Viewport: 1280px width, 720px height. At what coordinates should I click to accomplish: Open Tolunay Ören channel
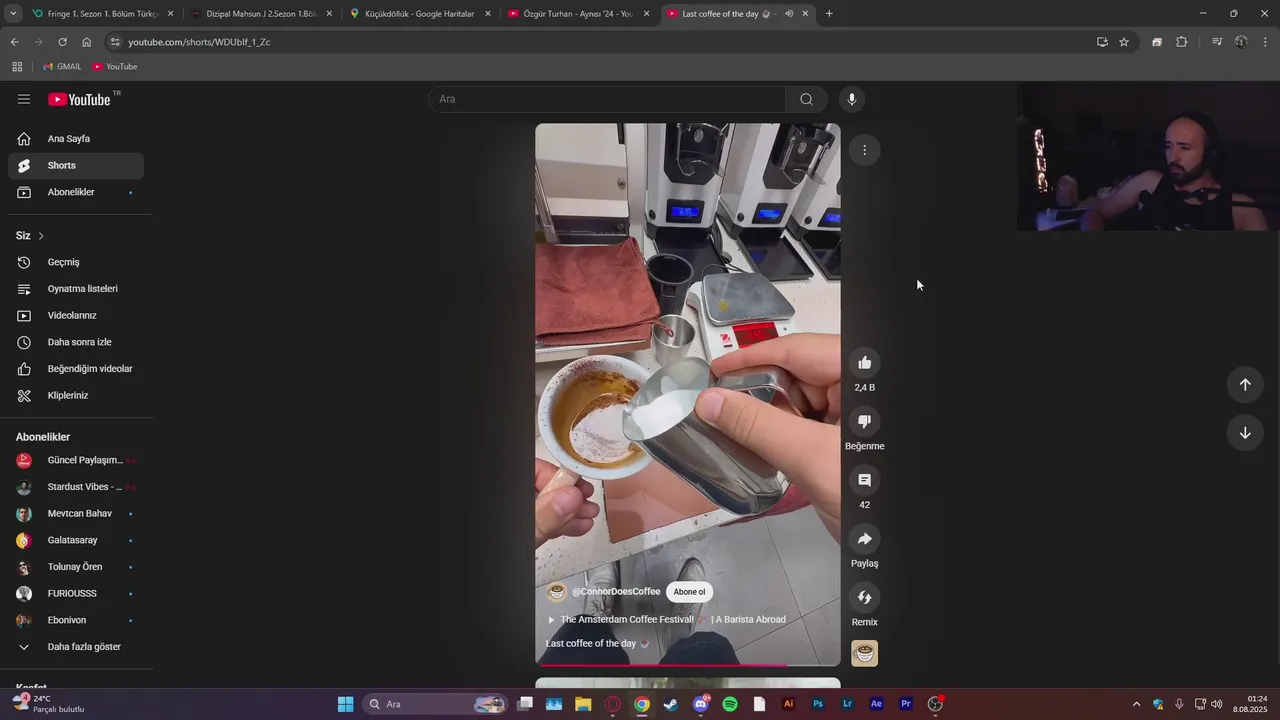76,567
